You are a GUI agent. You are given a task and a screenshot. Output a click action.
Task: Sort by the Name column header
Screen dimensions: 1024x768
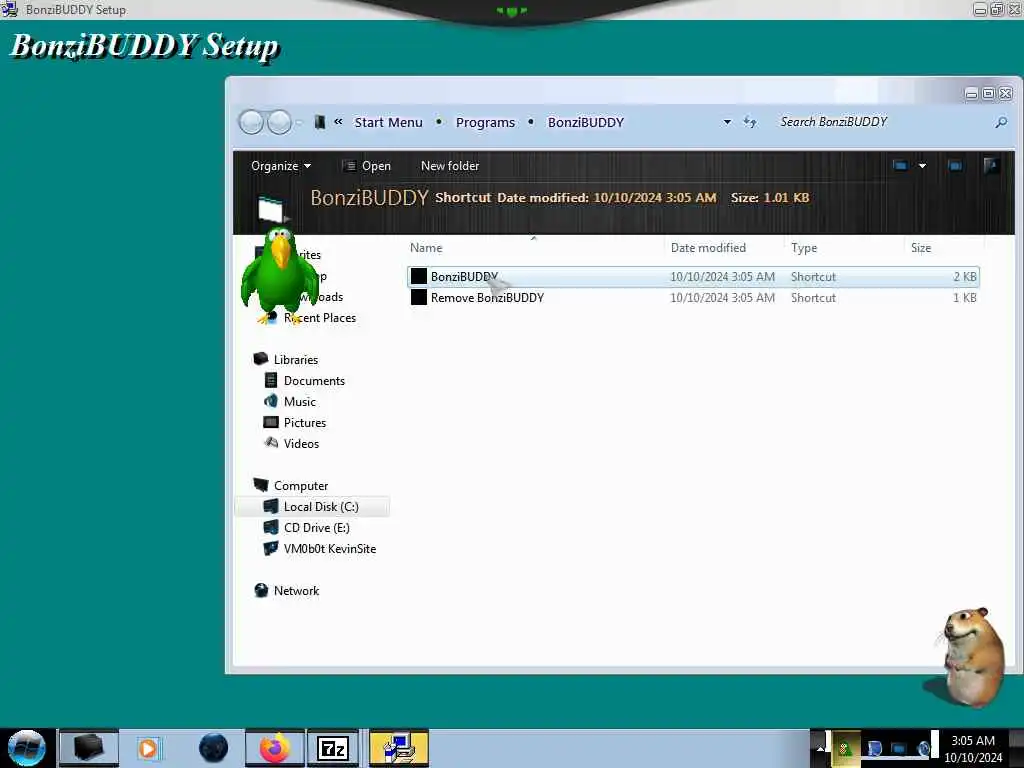coord(426,248)
